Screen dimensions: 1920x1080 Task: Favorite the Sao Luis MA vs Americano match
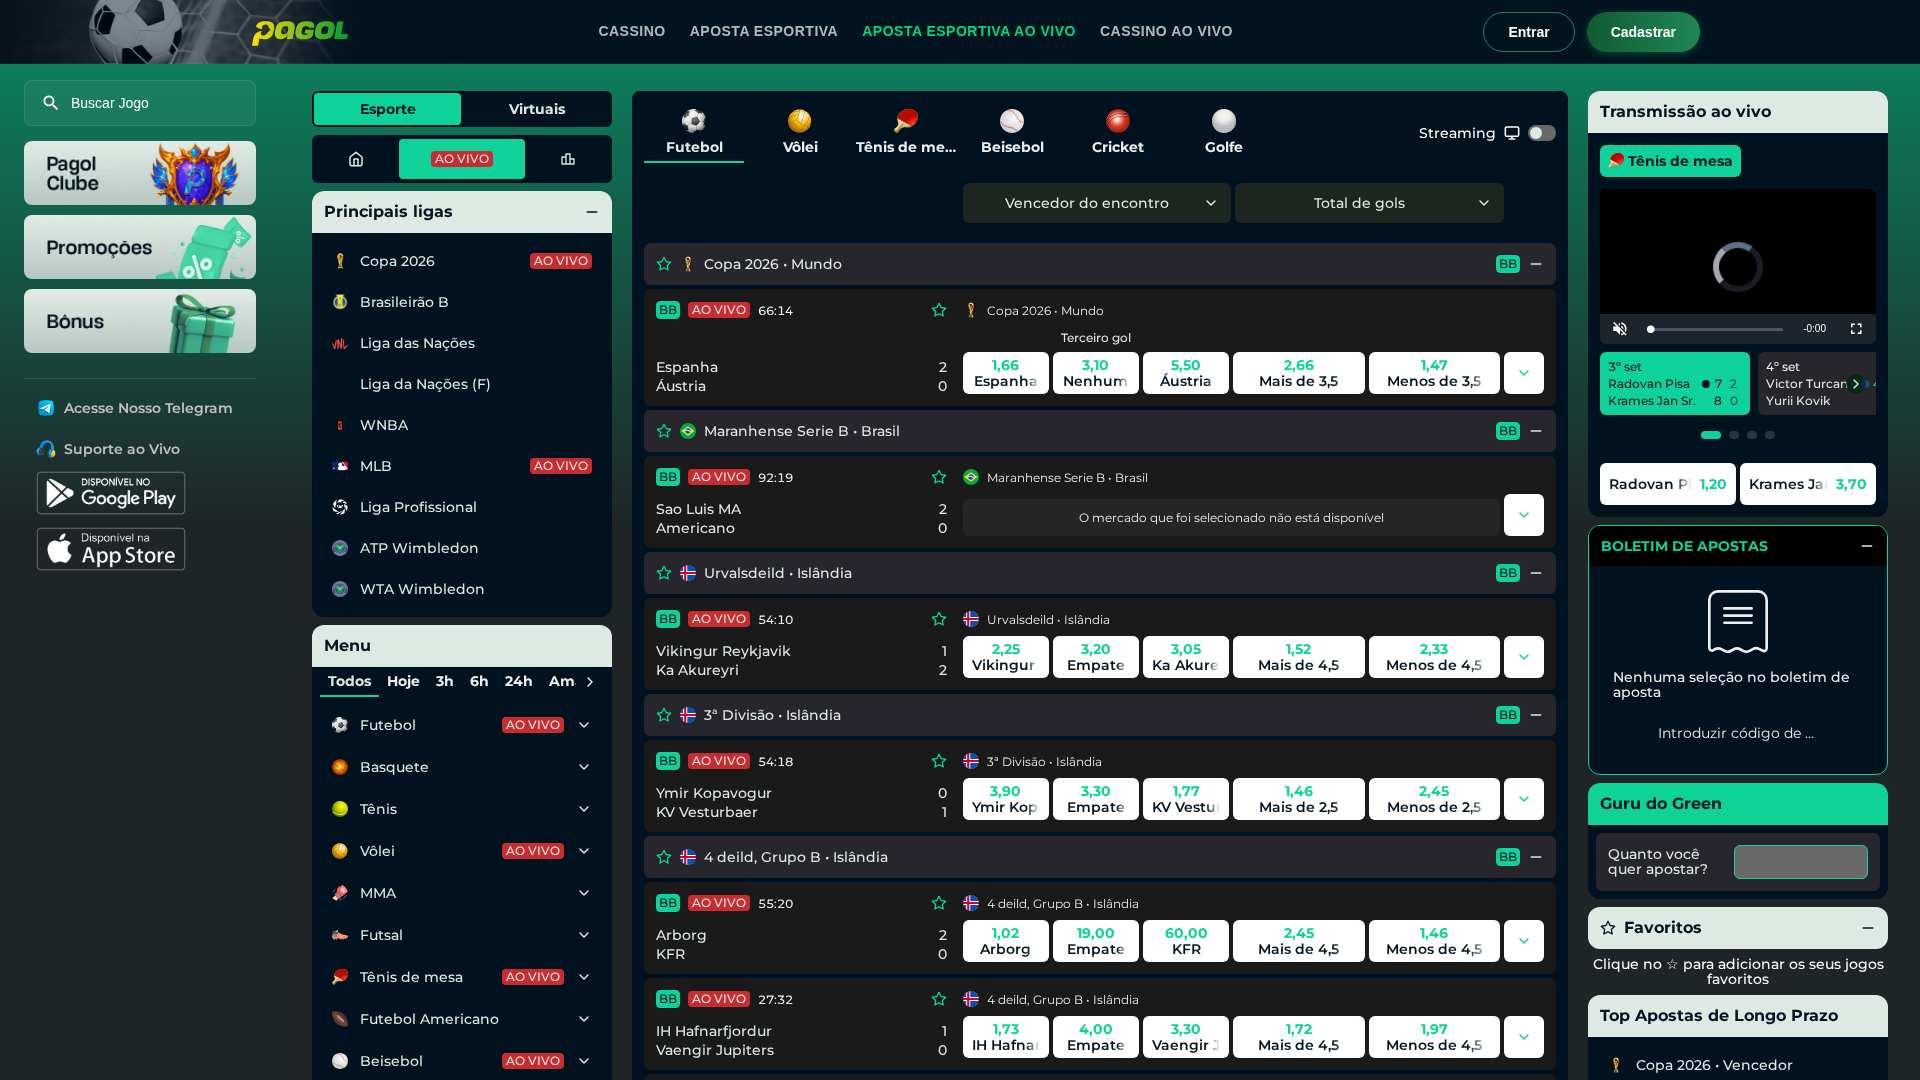(x=939, y=478)
